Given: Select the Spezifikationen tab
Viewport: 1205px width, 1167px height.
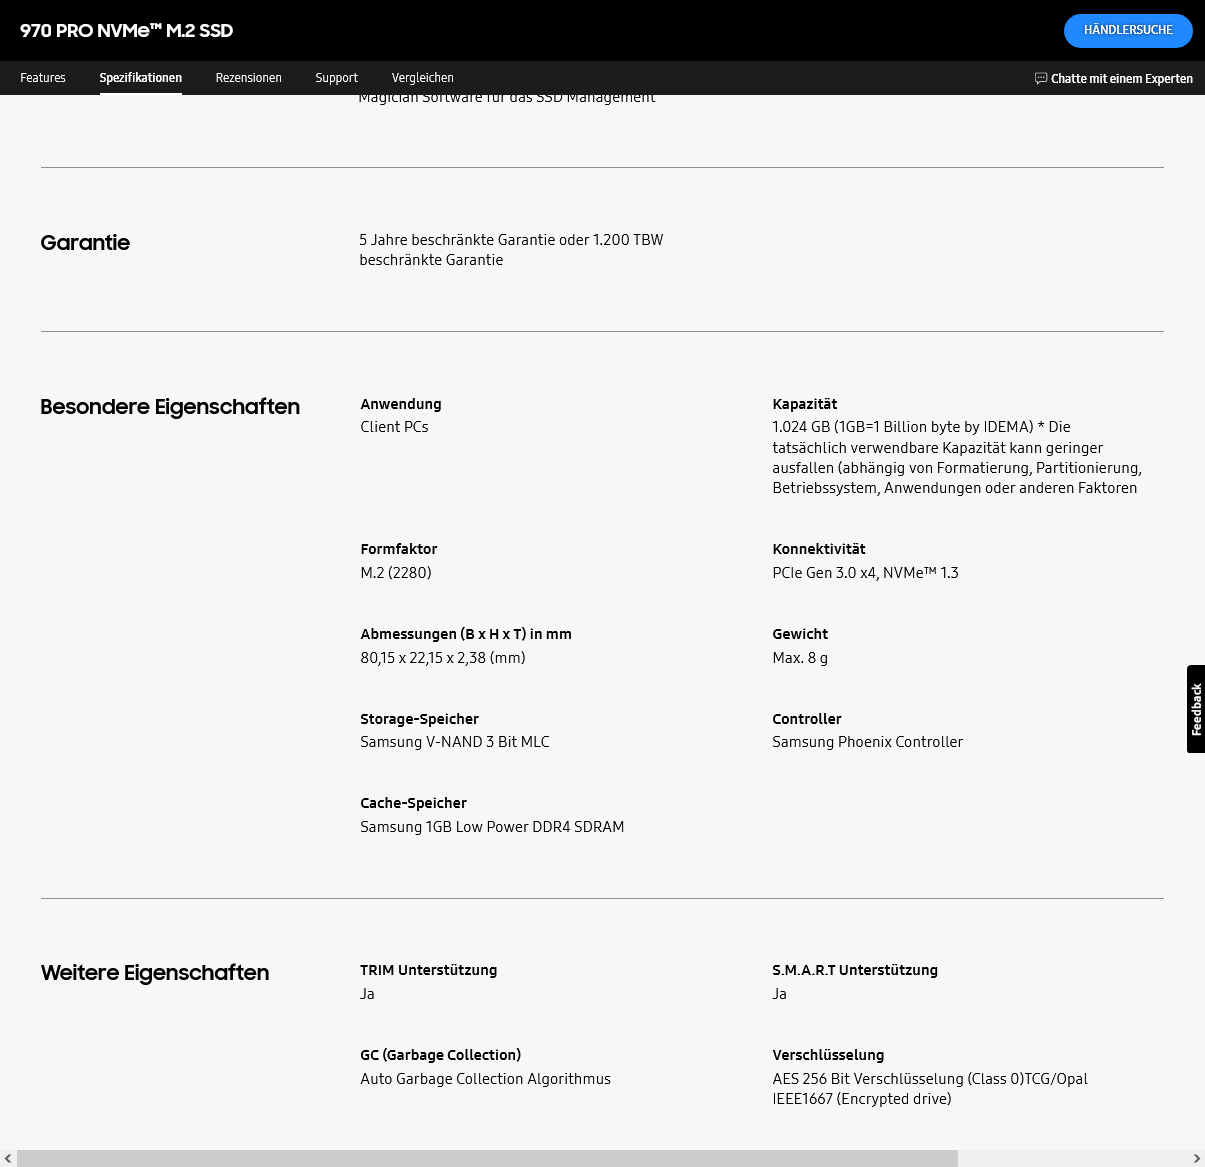Looking at the screenshot, I should click(141, 78).
